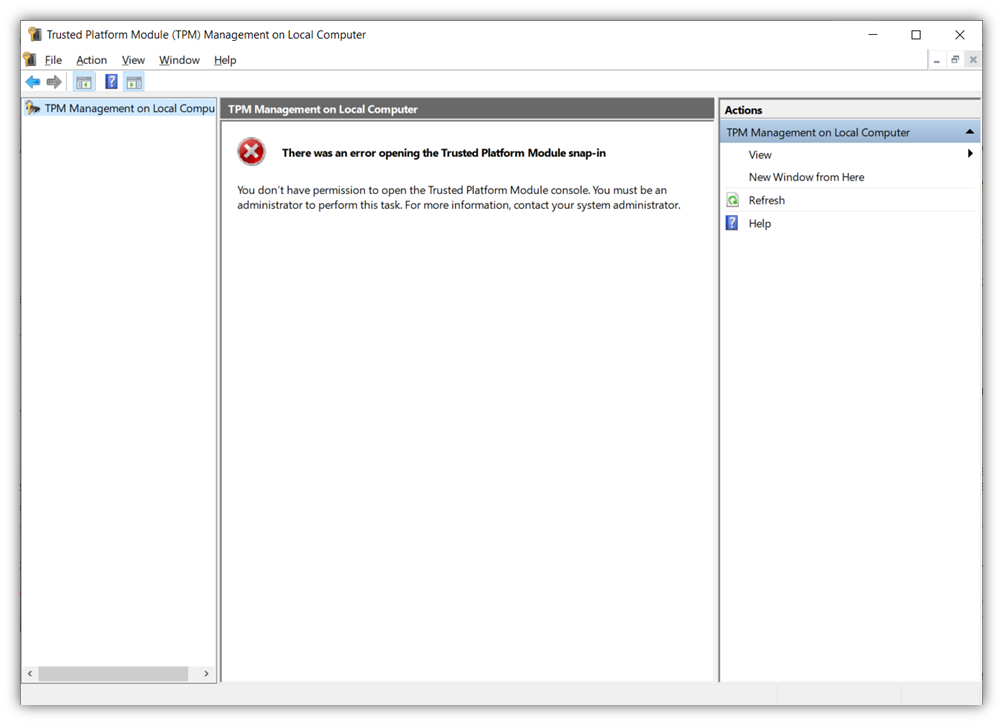Maximize the TPM Management main window
Viewport: 1003px width, 725px height.
916,35
